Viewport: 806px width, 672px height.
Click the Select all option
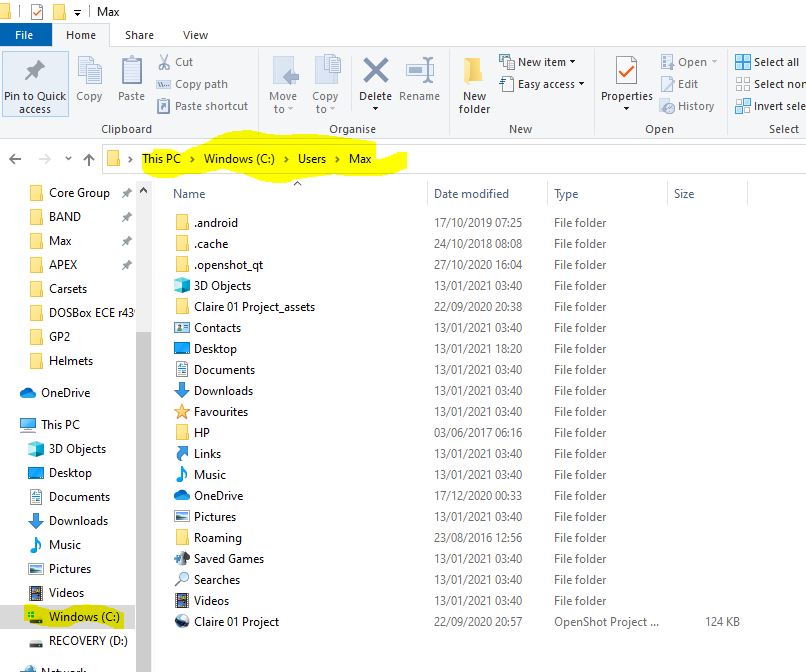point(767,62)
